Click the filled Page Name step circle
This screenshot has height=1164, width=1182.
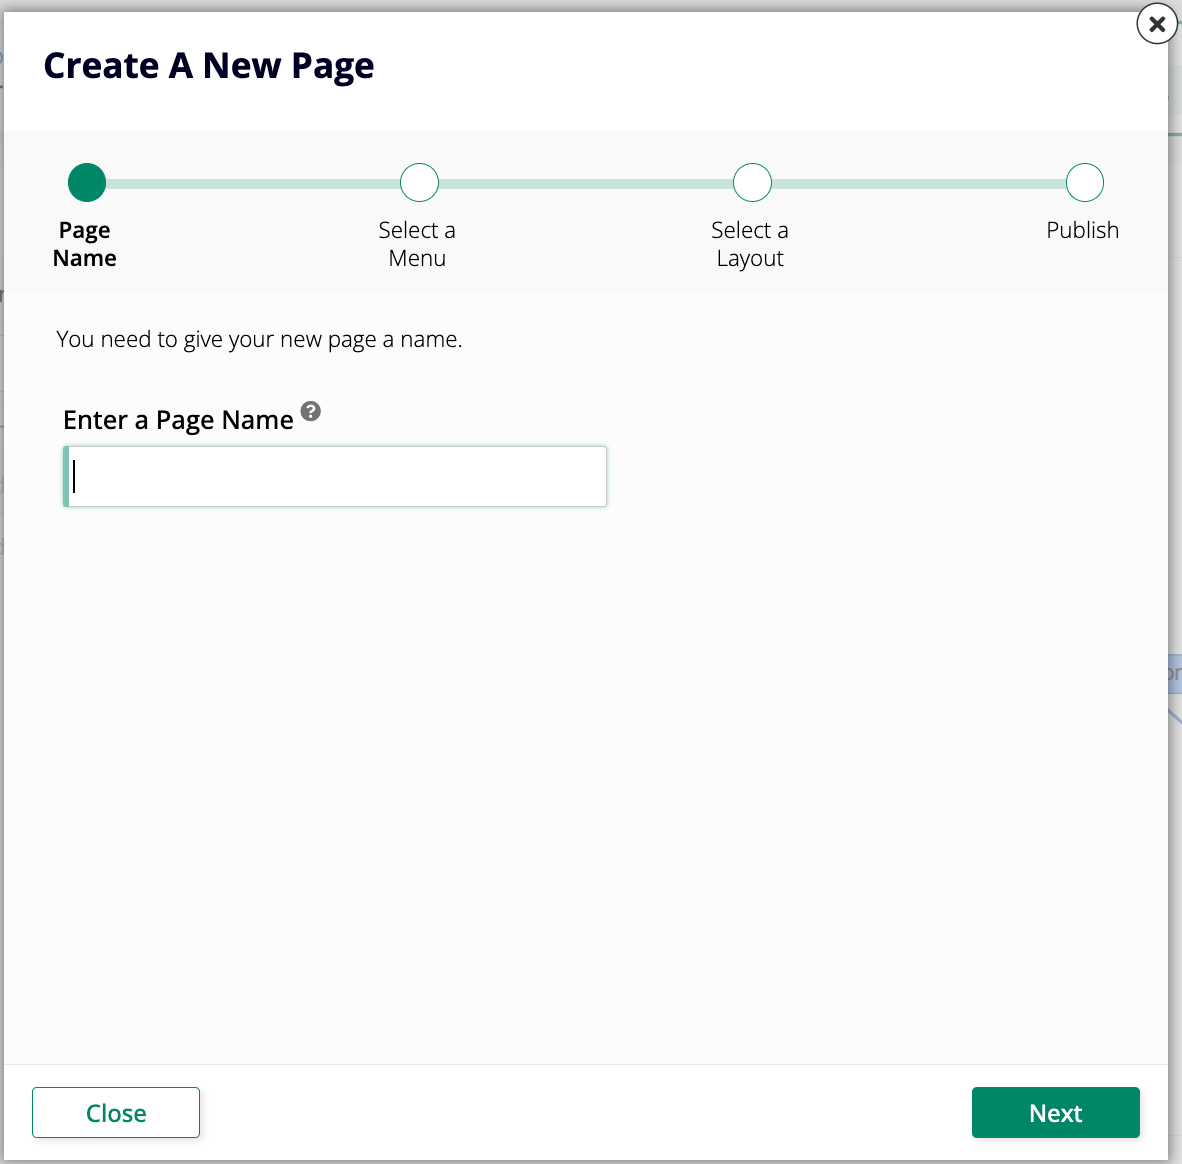point(85,182)
